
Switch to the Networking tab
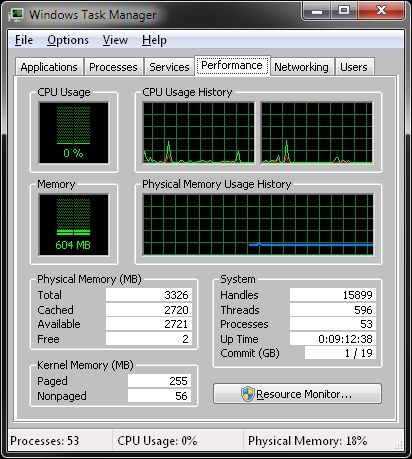[301, 67]
